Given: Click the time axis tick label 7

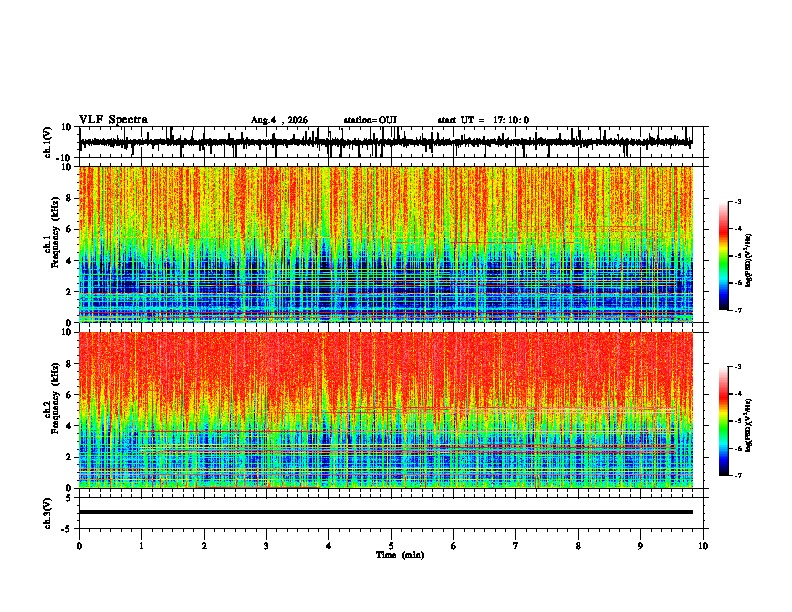Looking at the screenshot, I should coord(515,546).
